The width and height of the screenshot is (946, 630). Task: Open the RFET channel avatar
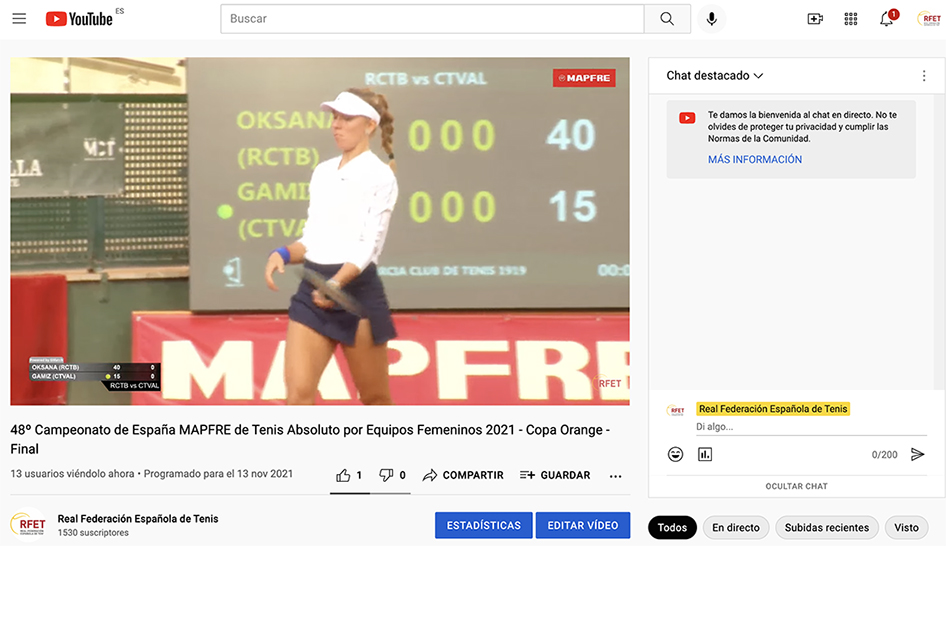28,525
